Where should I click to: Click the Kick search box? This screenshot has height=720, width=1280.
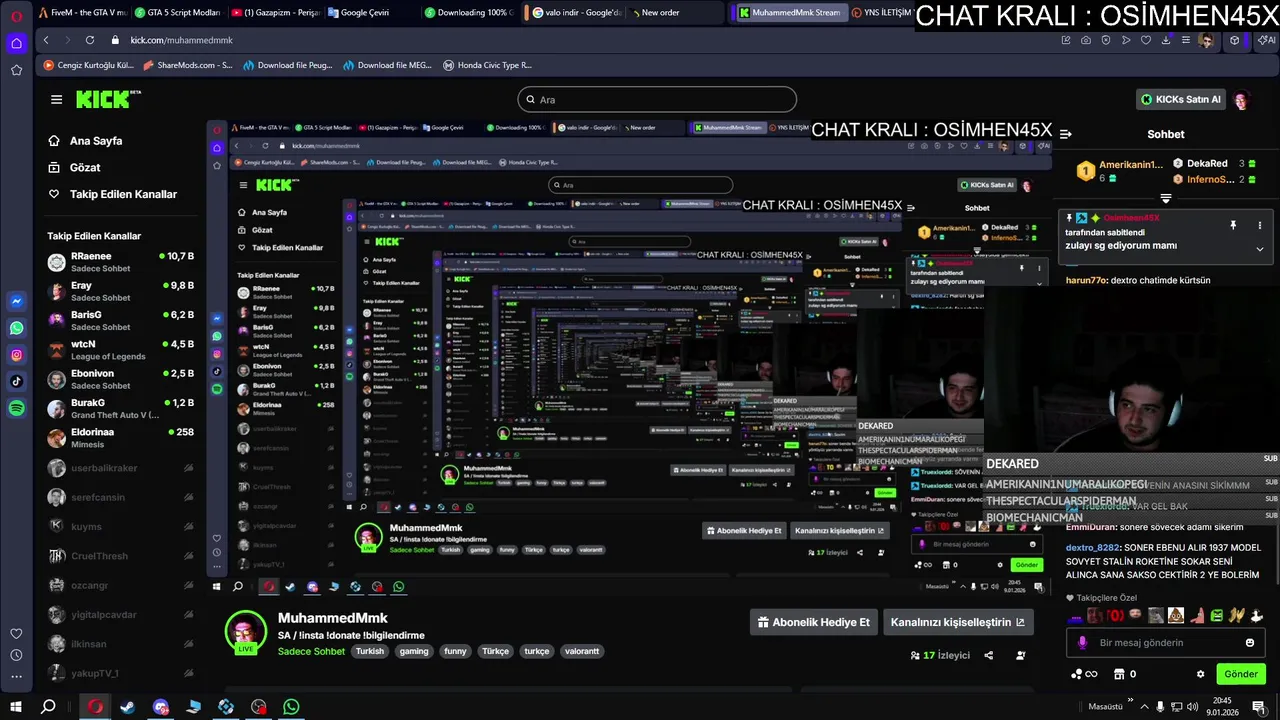click(657, 100)
